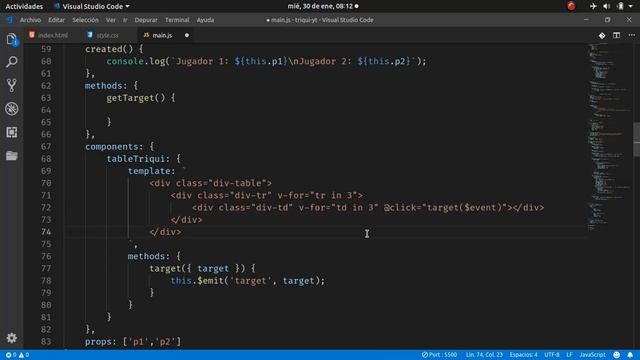640x360 pixels.
Task: Click line number 63 in gutter
Action: [x=46, y=98]
